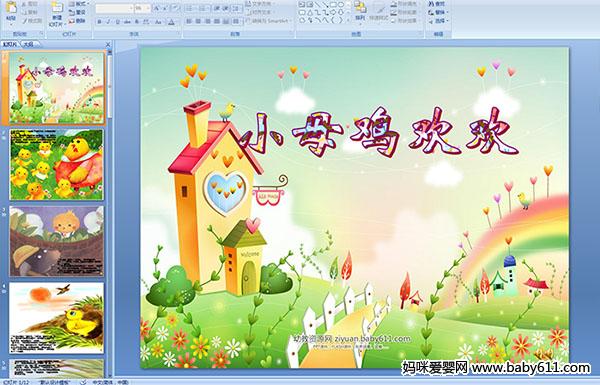Toggle italic formatting in the font group
This screenshot has width=600, height=385.
point(108,22)
